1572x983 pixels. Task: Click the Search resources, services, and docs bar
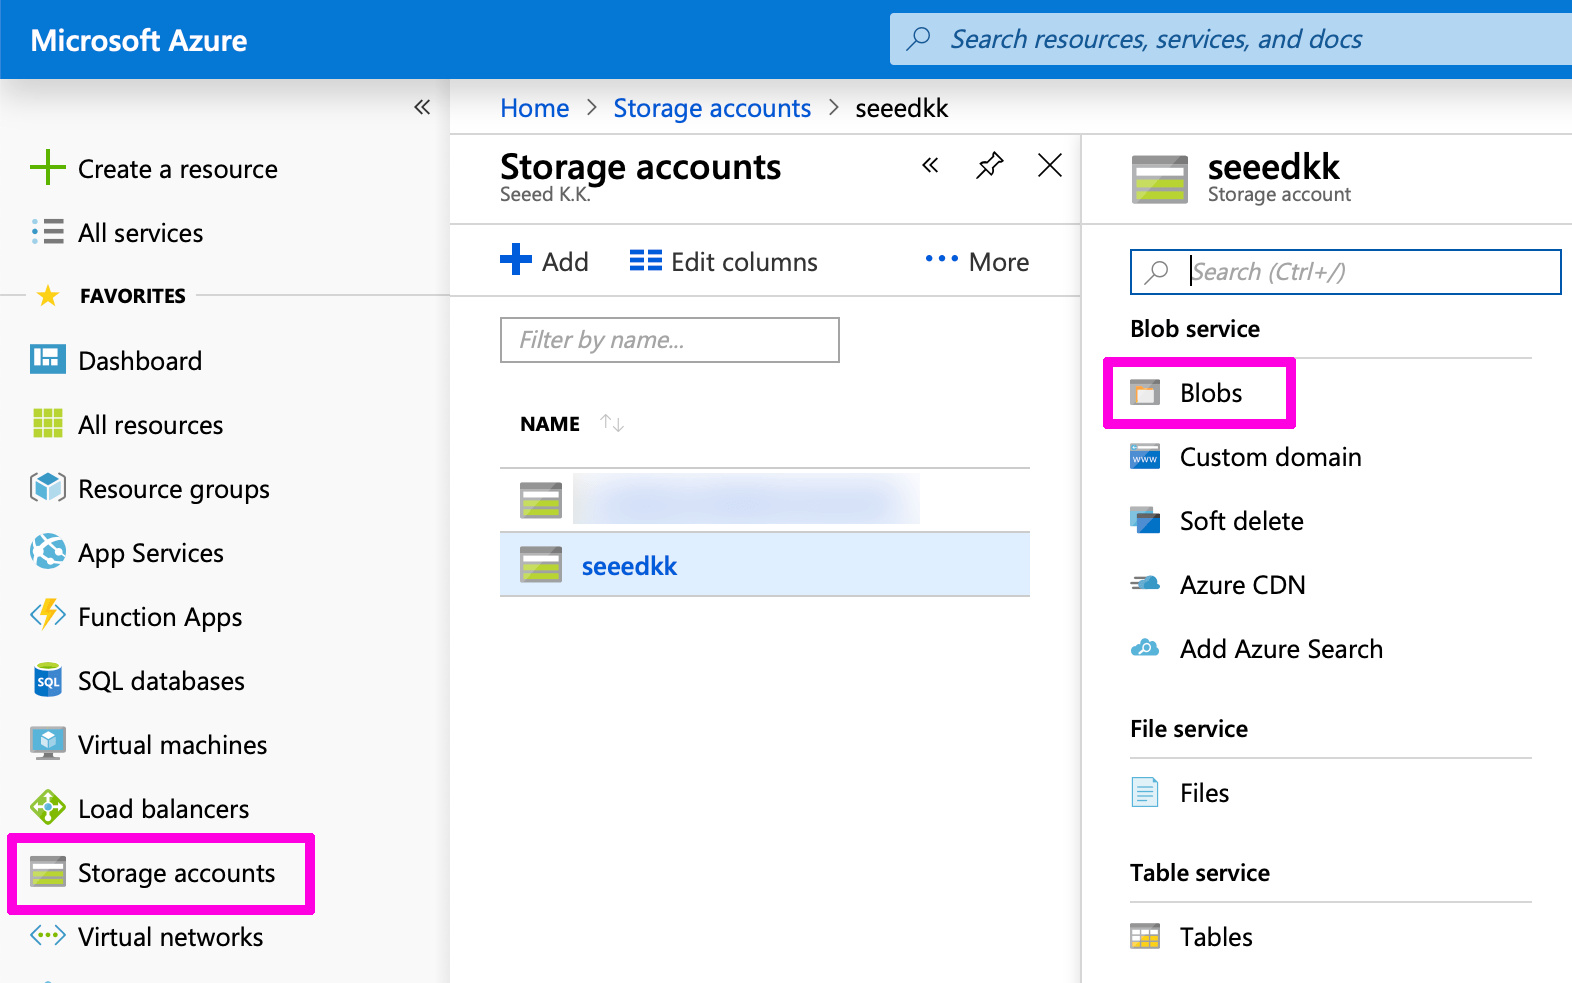(x=1231, y=39)
